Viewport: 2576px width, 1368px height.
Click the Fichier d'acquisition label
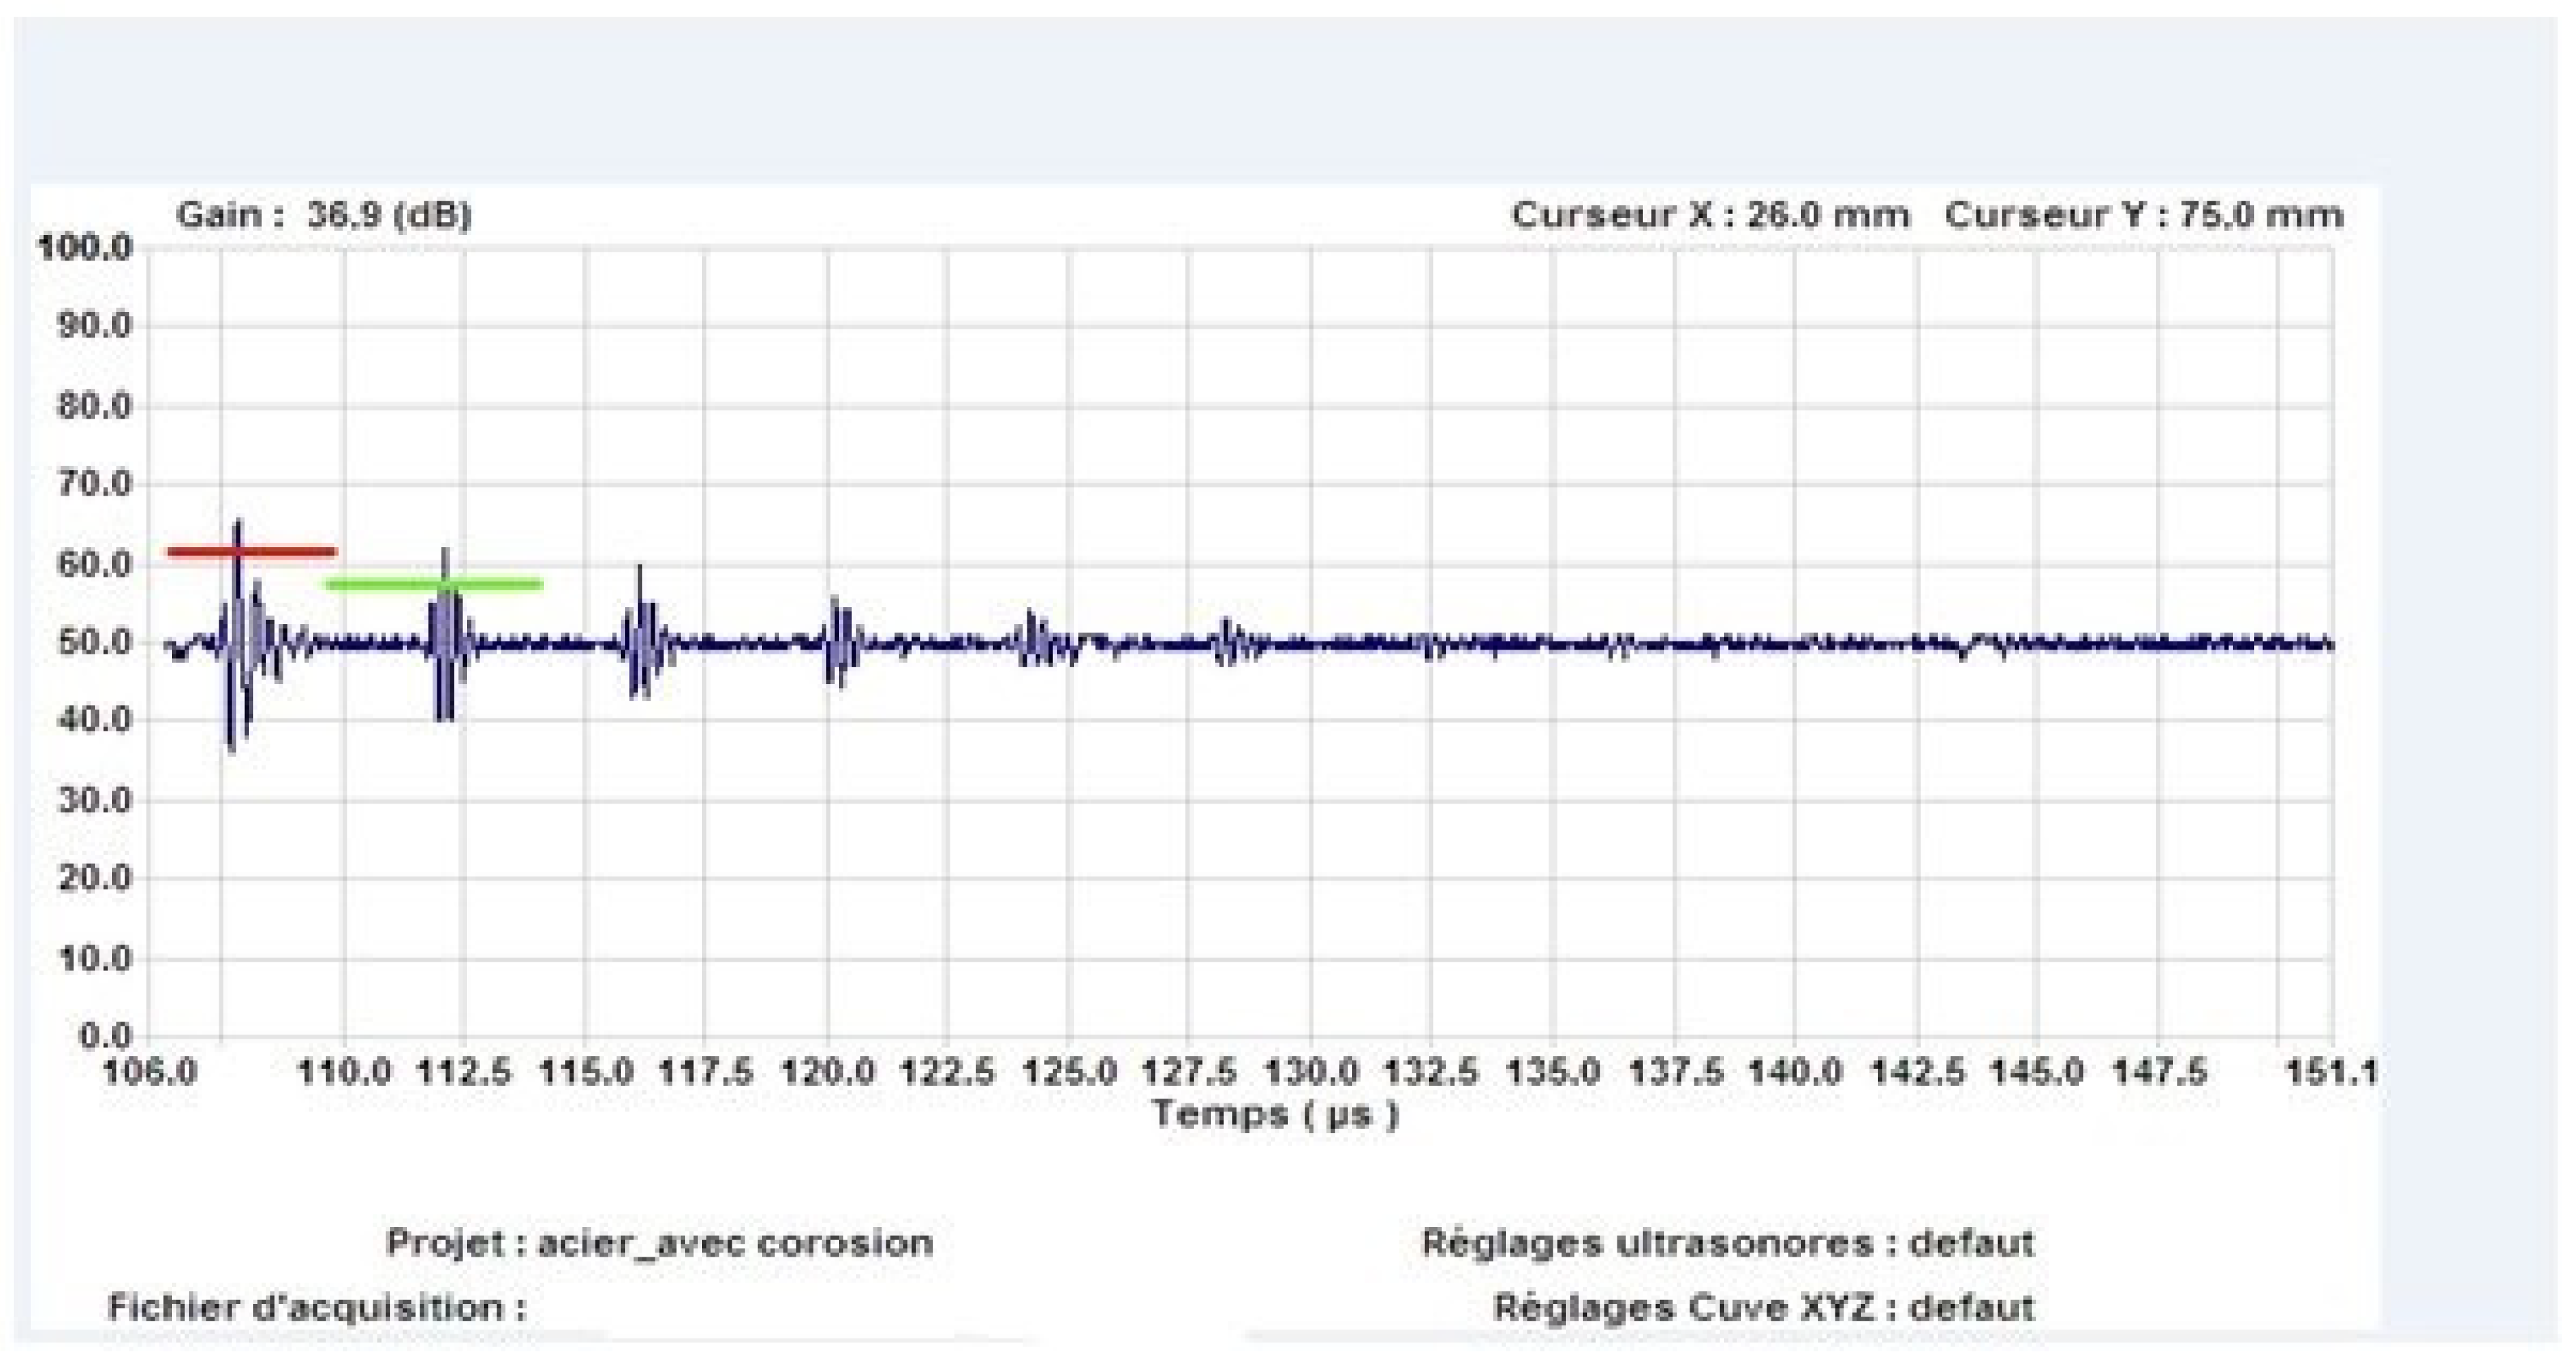point(317,1307)
